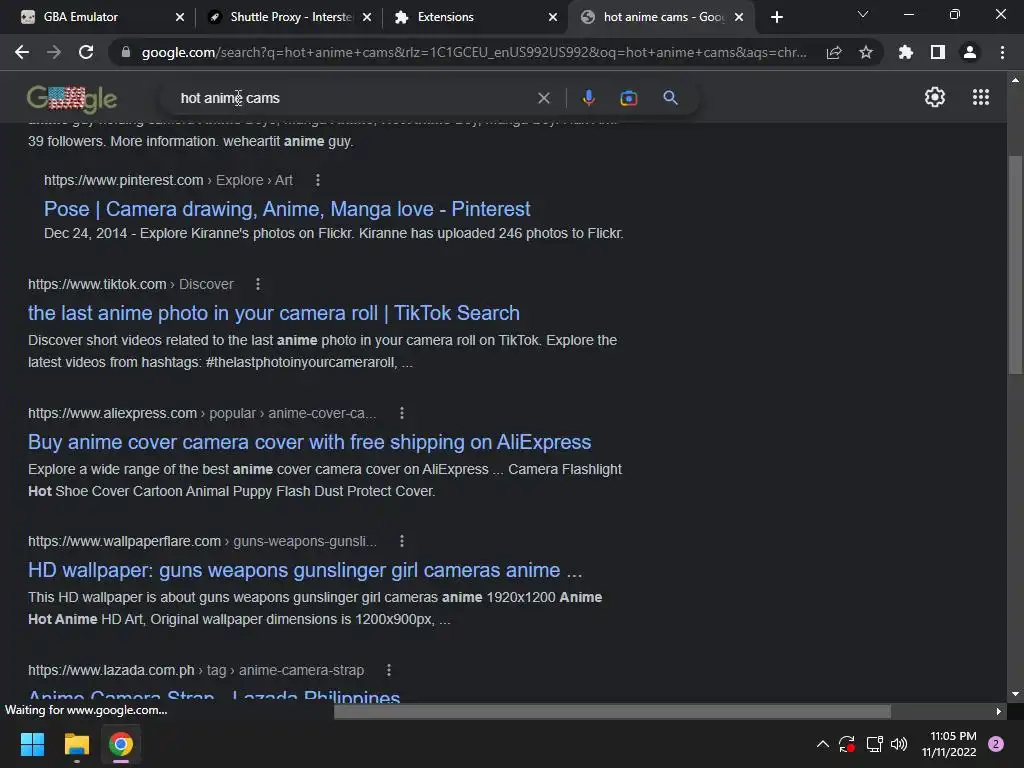The height and width of the screenshot is (768, 1024).
Task: Open HD wallpaper gunslinger girl result
Action: pos(305,570)
